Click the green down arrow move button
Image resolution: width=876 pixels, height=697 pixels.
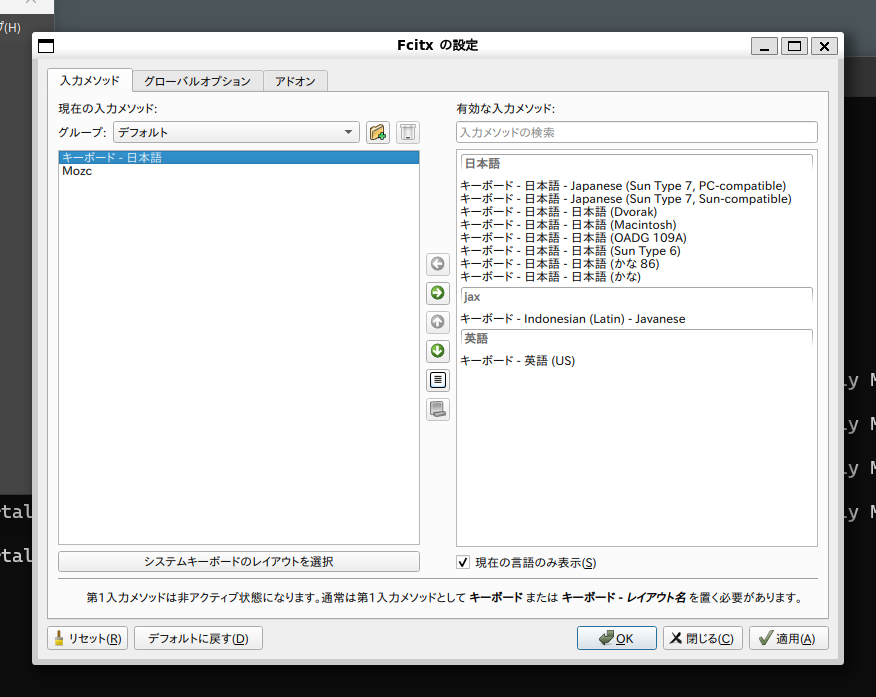coord(437,351)
